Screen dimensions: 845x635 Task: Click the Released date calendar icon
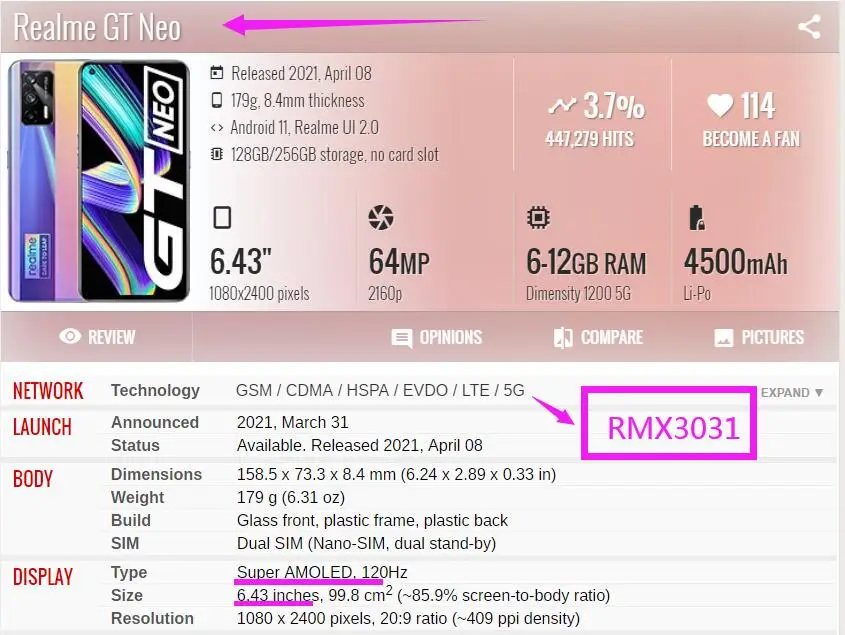[217, 72]
